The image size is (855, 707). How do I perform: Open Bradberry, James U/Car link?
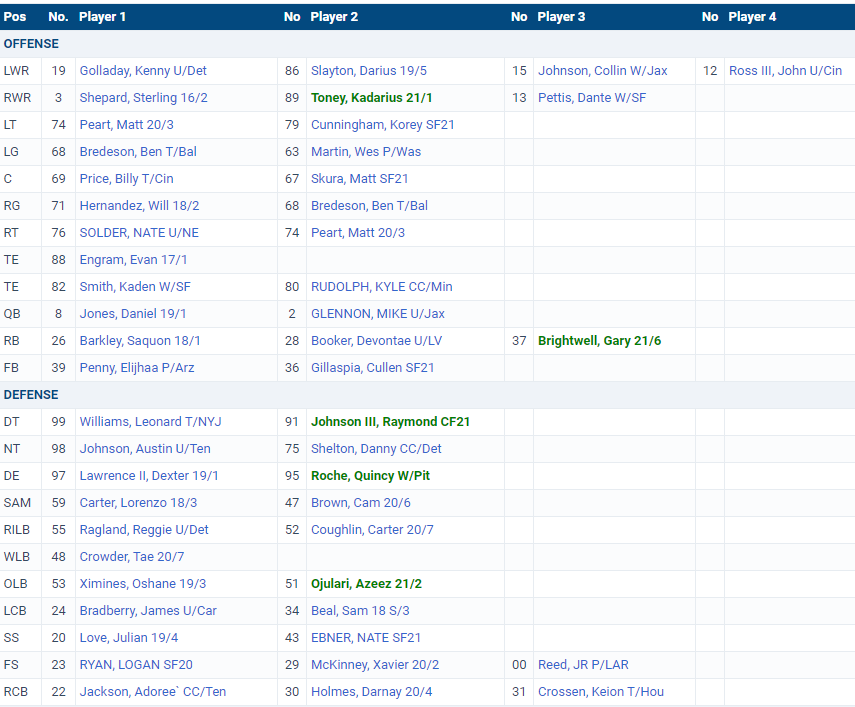148,611
